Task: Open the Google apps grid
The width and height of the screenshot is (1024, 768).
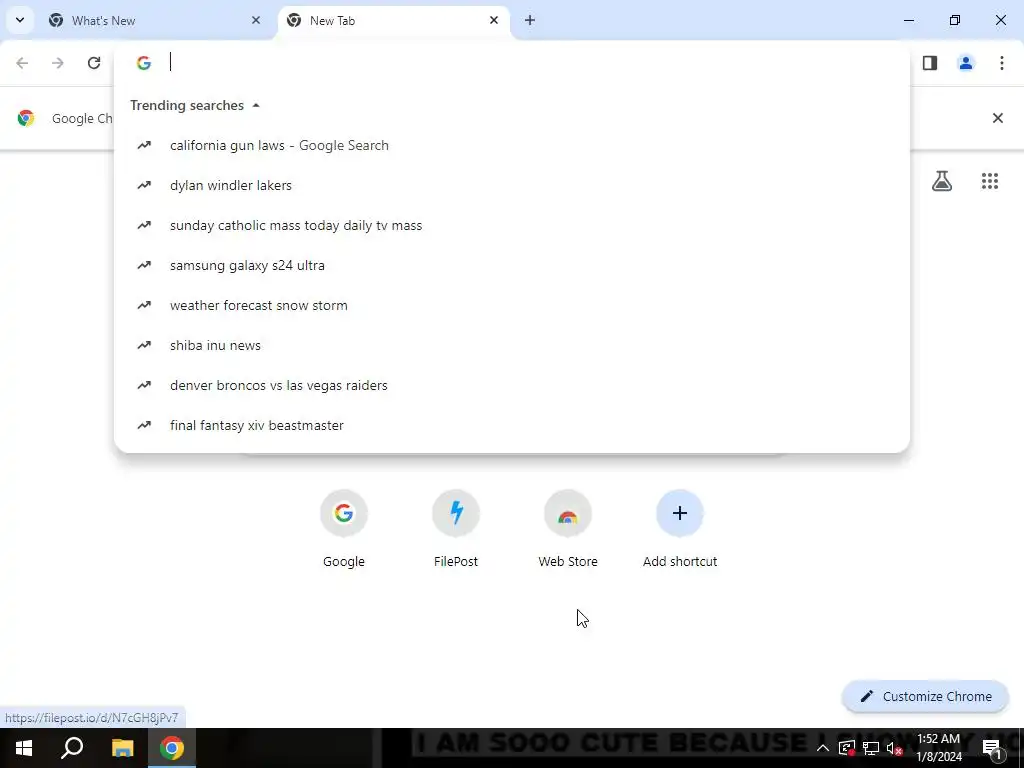Action: coord(990,181)
